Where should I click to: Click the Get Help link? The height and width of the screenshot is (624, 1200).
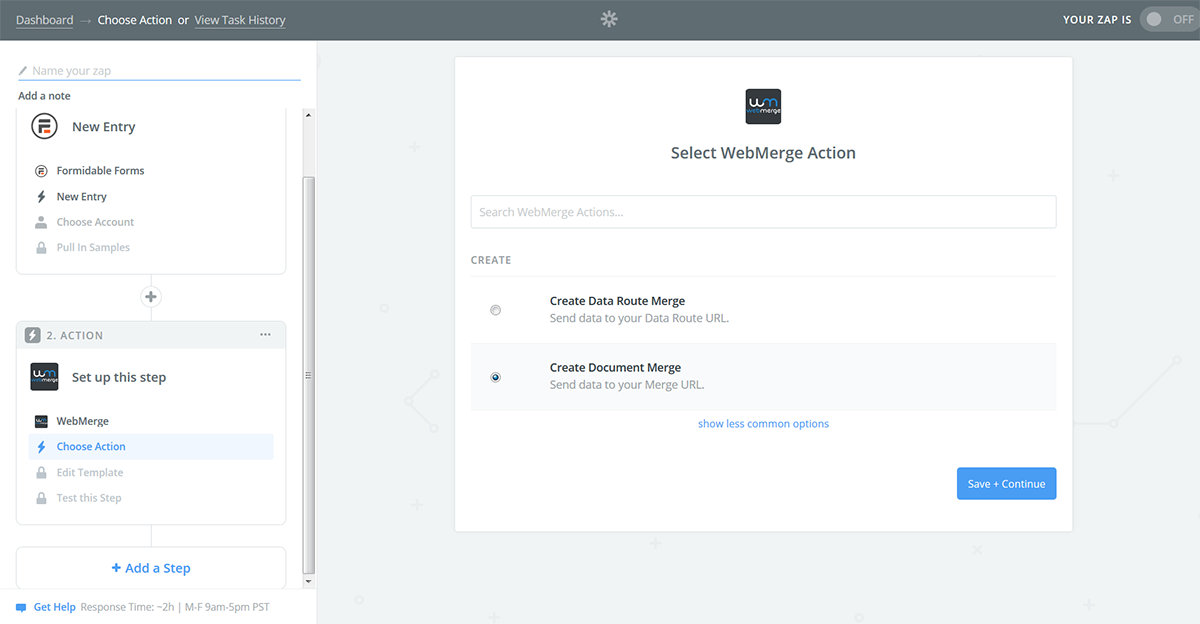coord(55,607)
